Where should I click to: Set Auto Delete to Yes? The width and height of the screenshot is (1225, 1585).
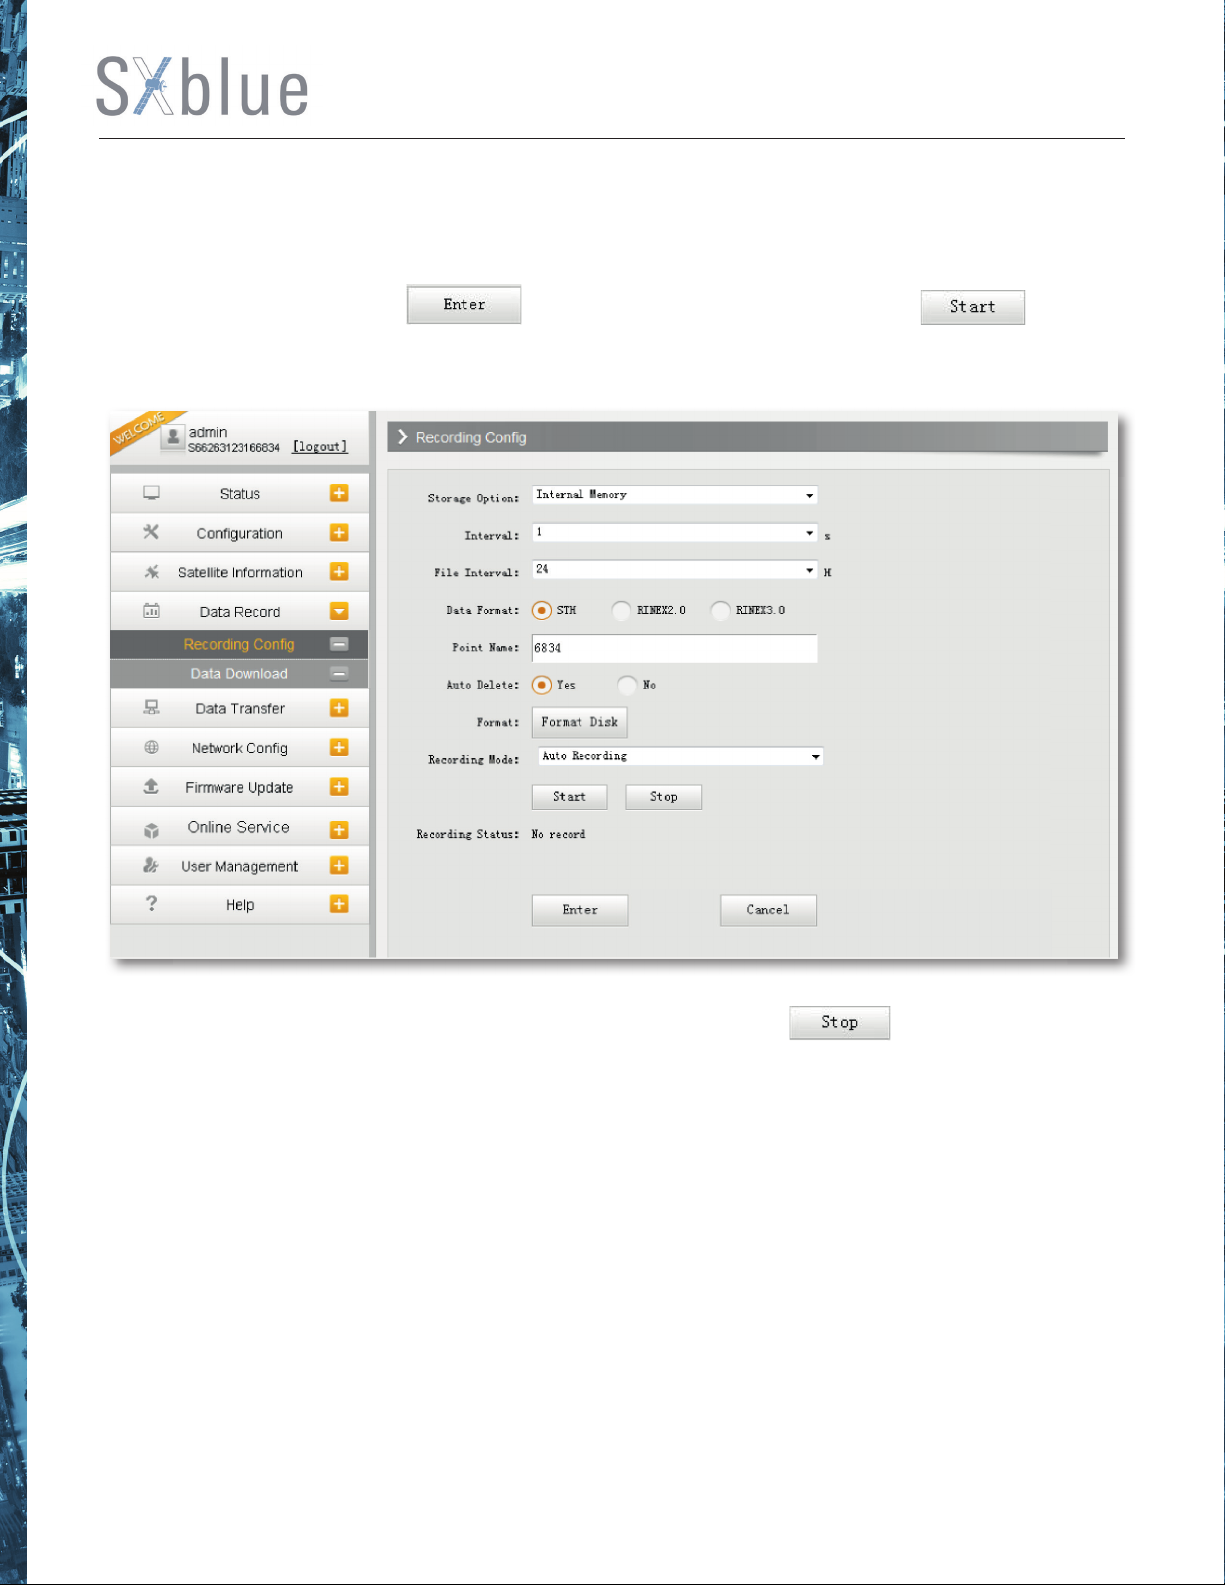542,685
